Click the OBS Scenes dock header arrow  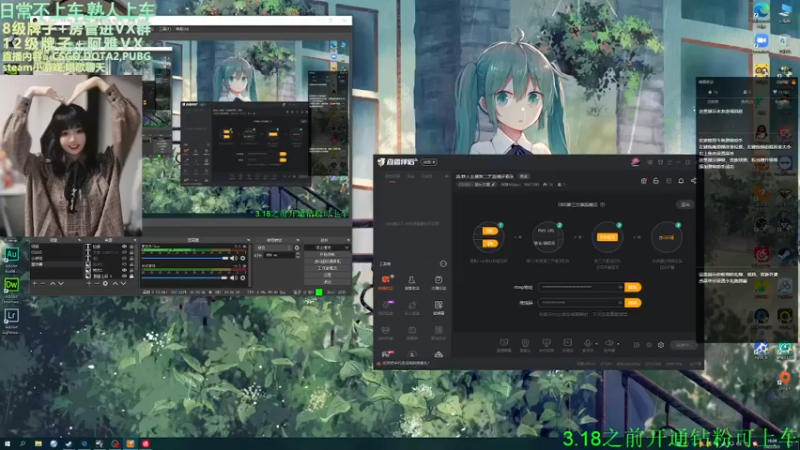click(x=79, y=240)
